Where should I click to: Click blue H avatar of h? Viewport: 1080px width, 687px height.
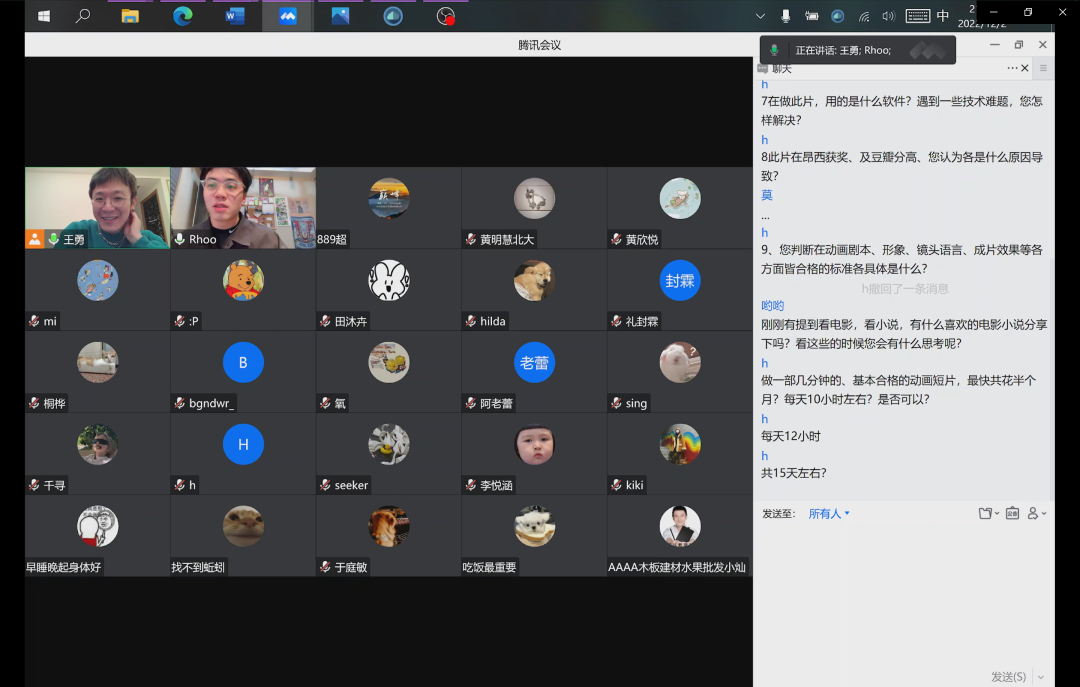click(243, 444)
